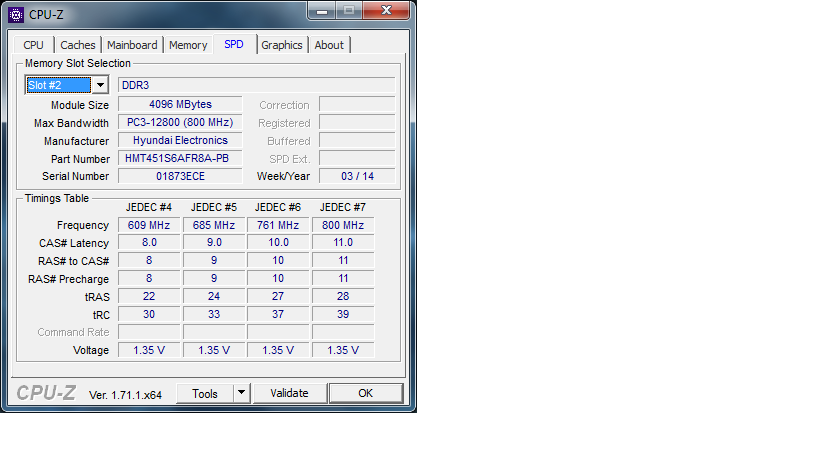The height and width of the screenshot is (460, 819).
Task: Expand the Slot #2 memory slot dropdown
Action: click(100, 85)
